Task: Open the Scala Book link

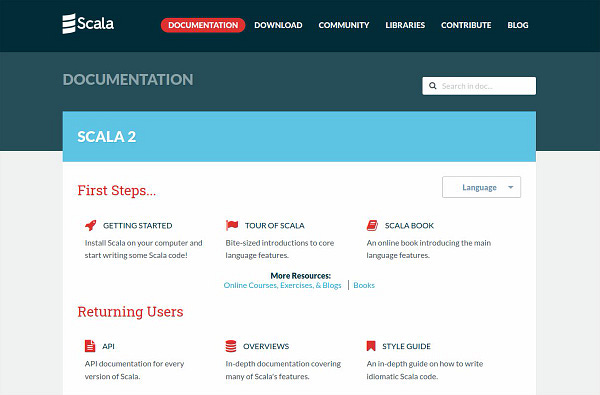Action: 409,225
